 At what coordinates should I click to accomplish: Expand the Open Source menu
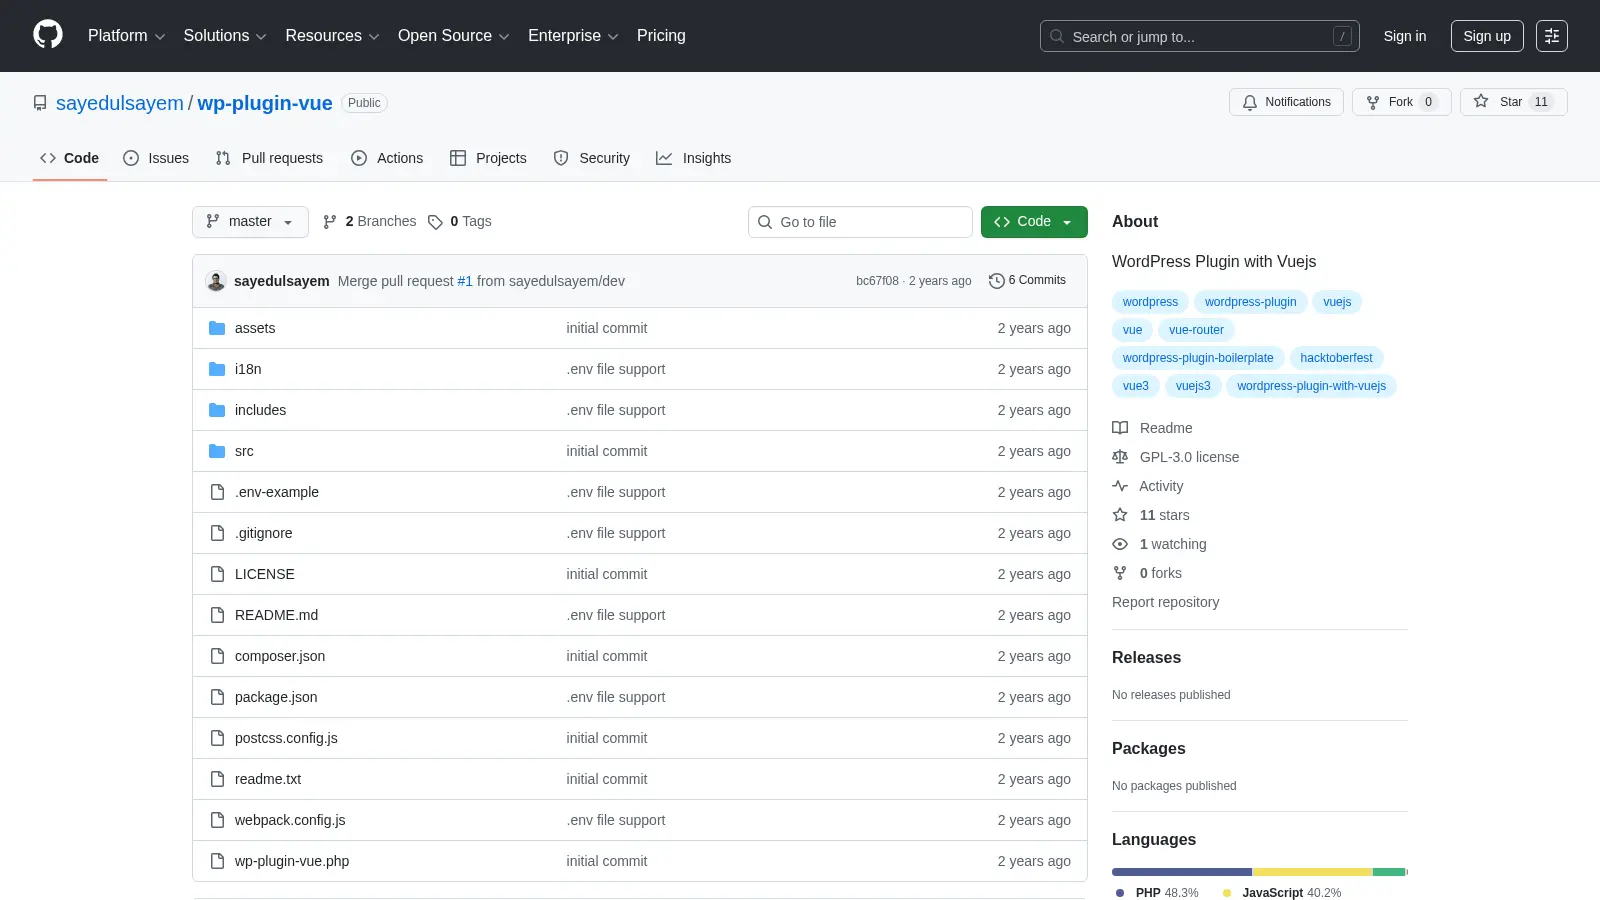pyautogui.click(x=454, y=36)
